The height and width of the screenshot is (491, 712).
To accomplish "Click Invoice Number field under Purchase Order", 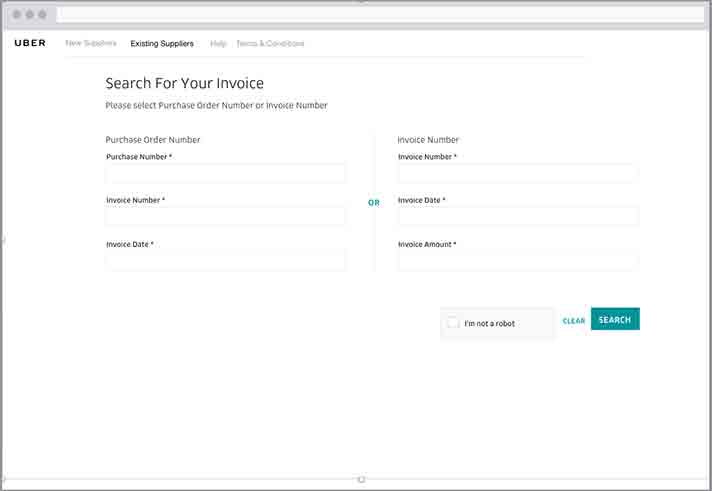I will [x=225, y=217].
